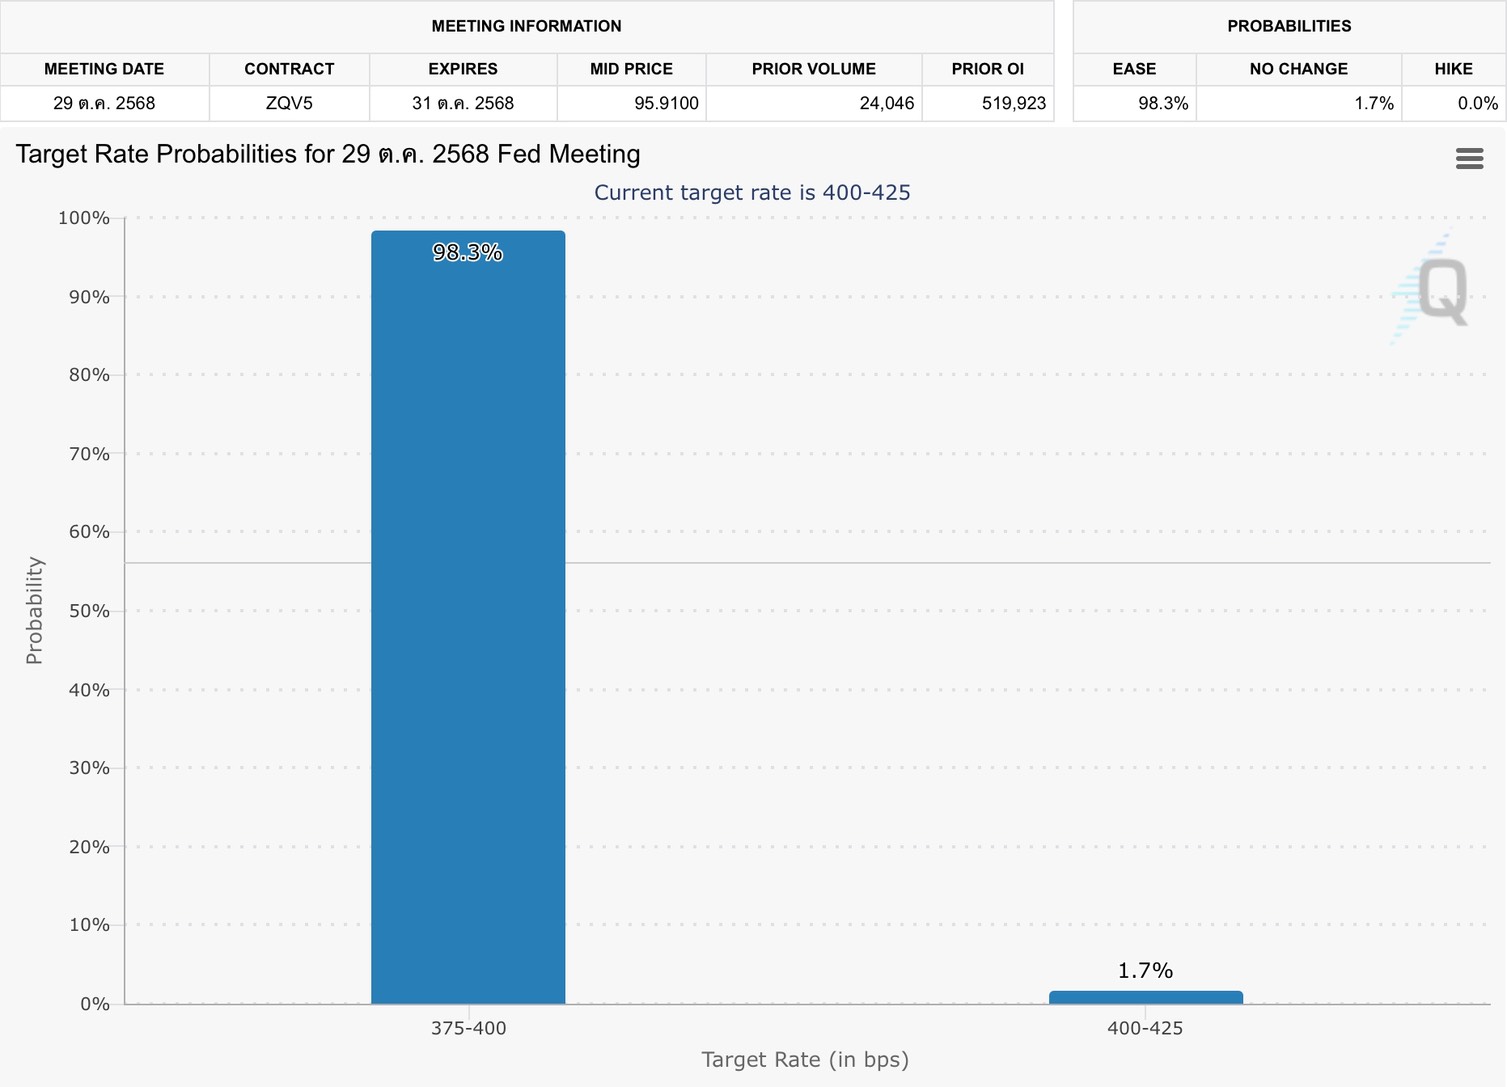Select the 0.0% hike probability cell
This screenshot has height=1087, width=1507.
tap(1477, 103)
